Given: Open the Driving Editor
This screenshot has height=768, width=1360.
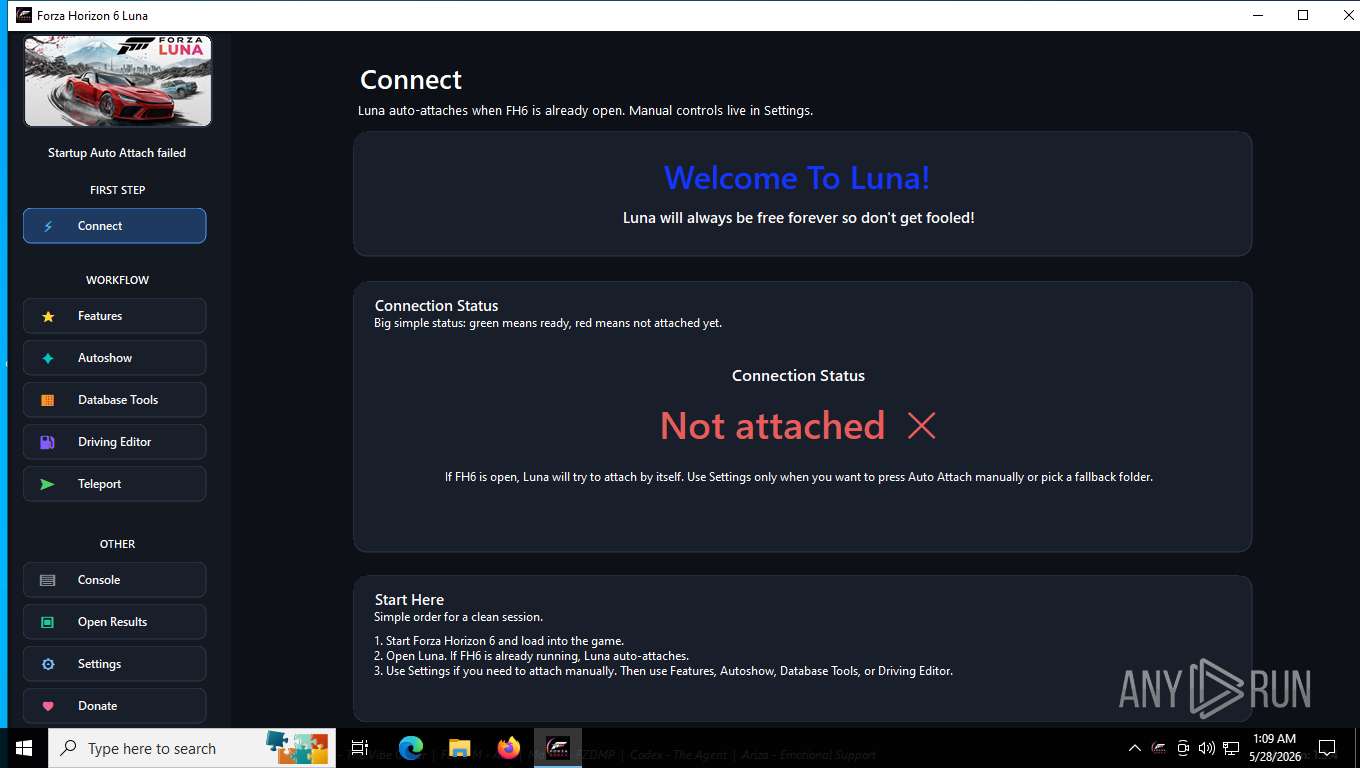Looking at the screenshot, I should click(x=114, y=442).
